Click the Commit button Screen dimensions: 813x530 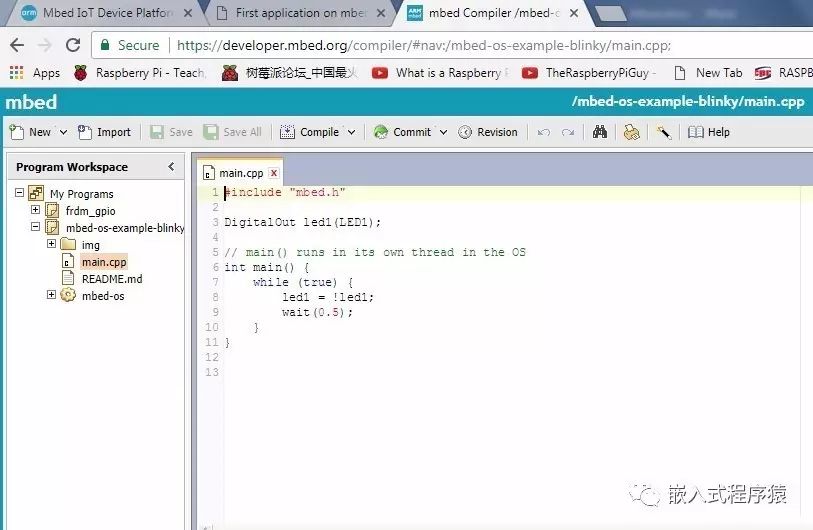click(x=402, y=132)
